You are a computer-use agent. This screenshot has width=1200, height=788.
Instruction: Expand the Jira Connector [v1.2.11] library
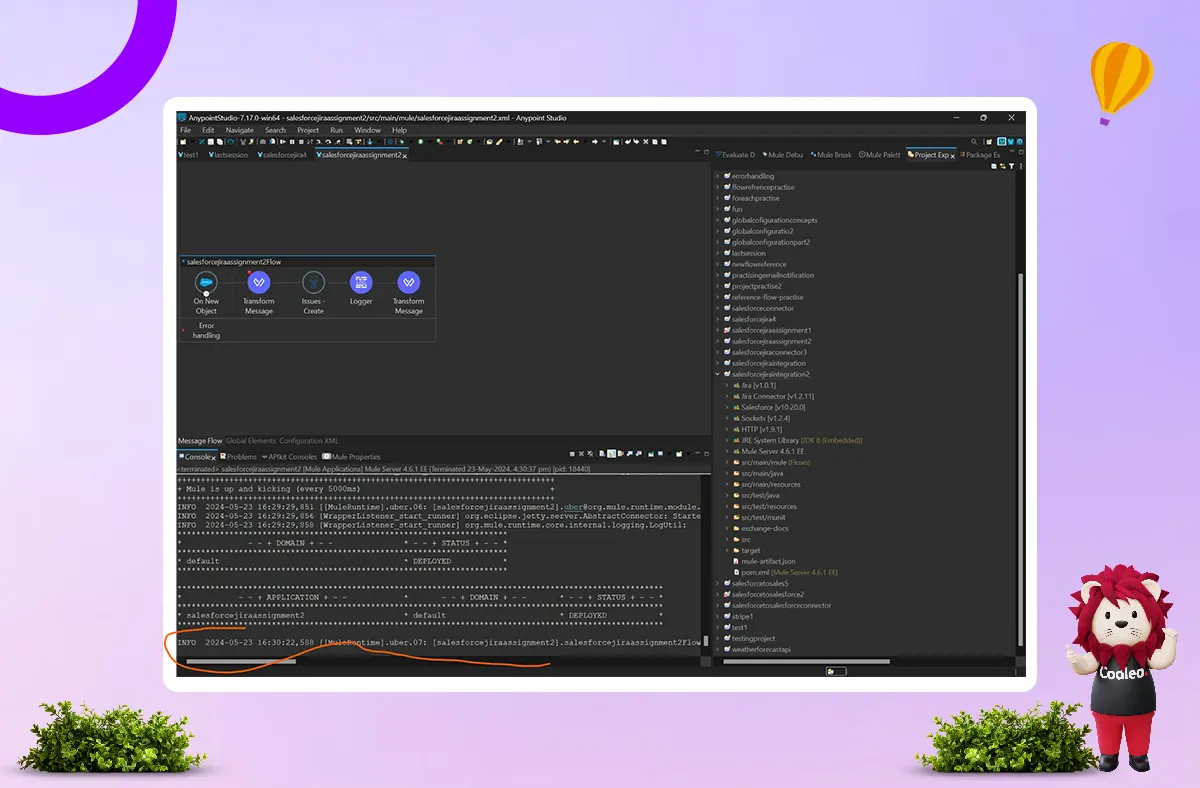pos(727,396)
